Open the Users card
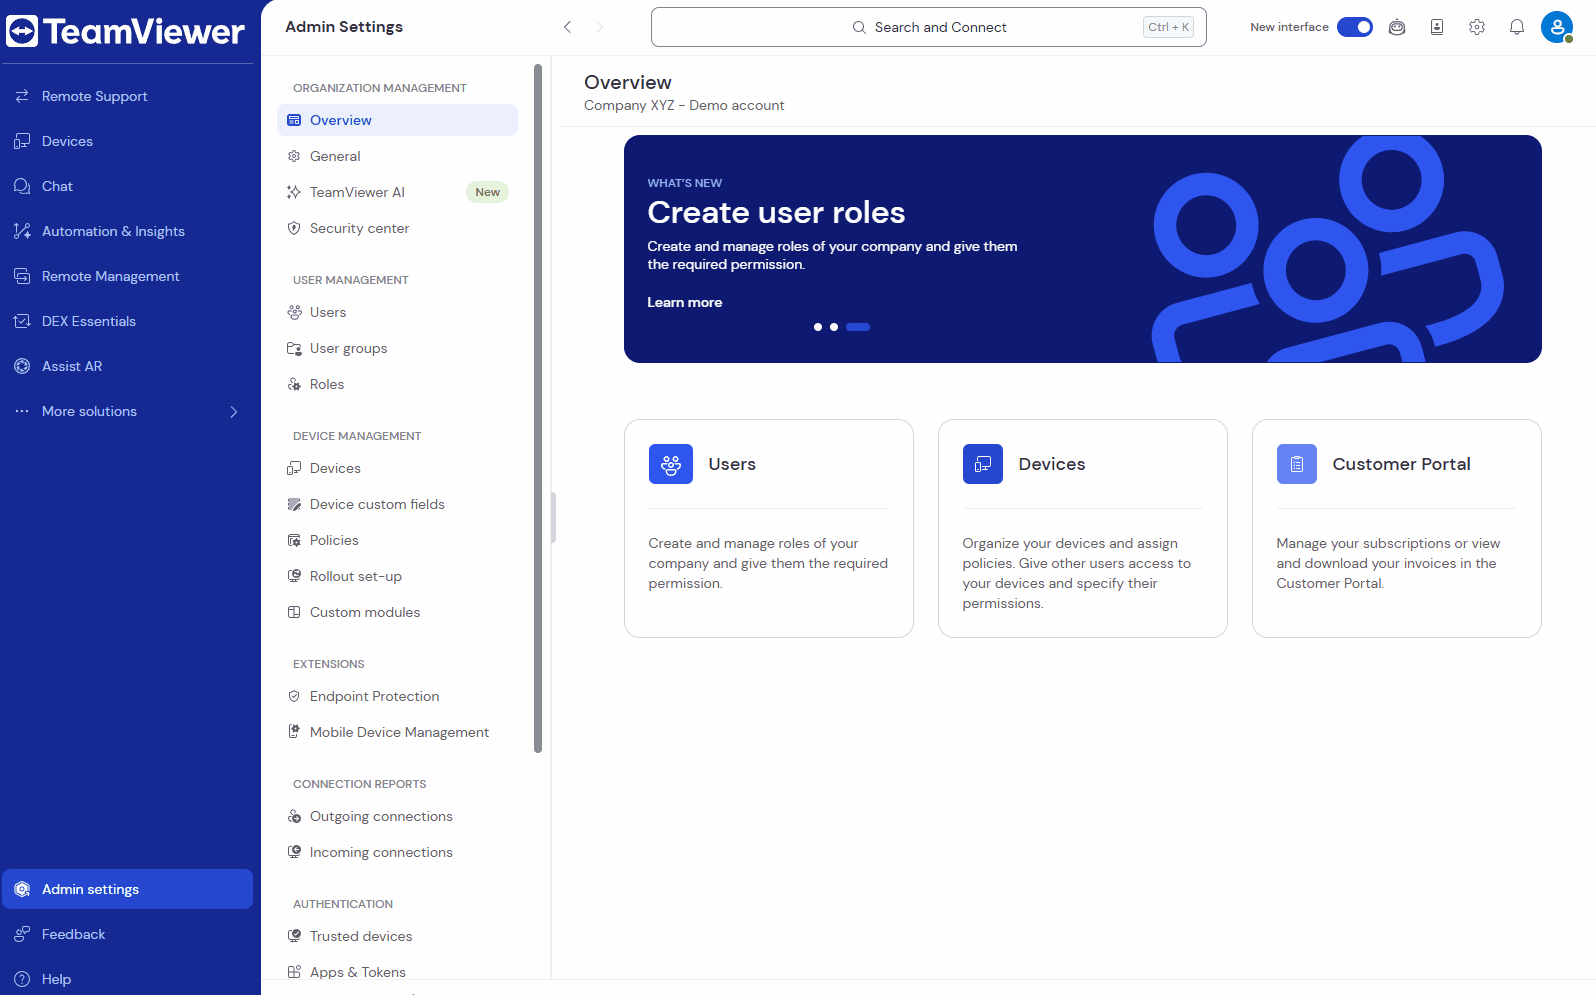 coord(769,528)
